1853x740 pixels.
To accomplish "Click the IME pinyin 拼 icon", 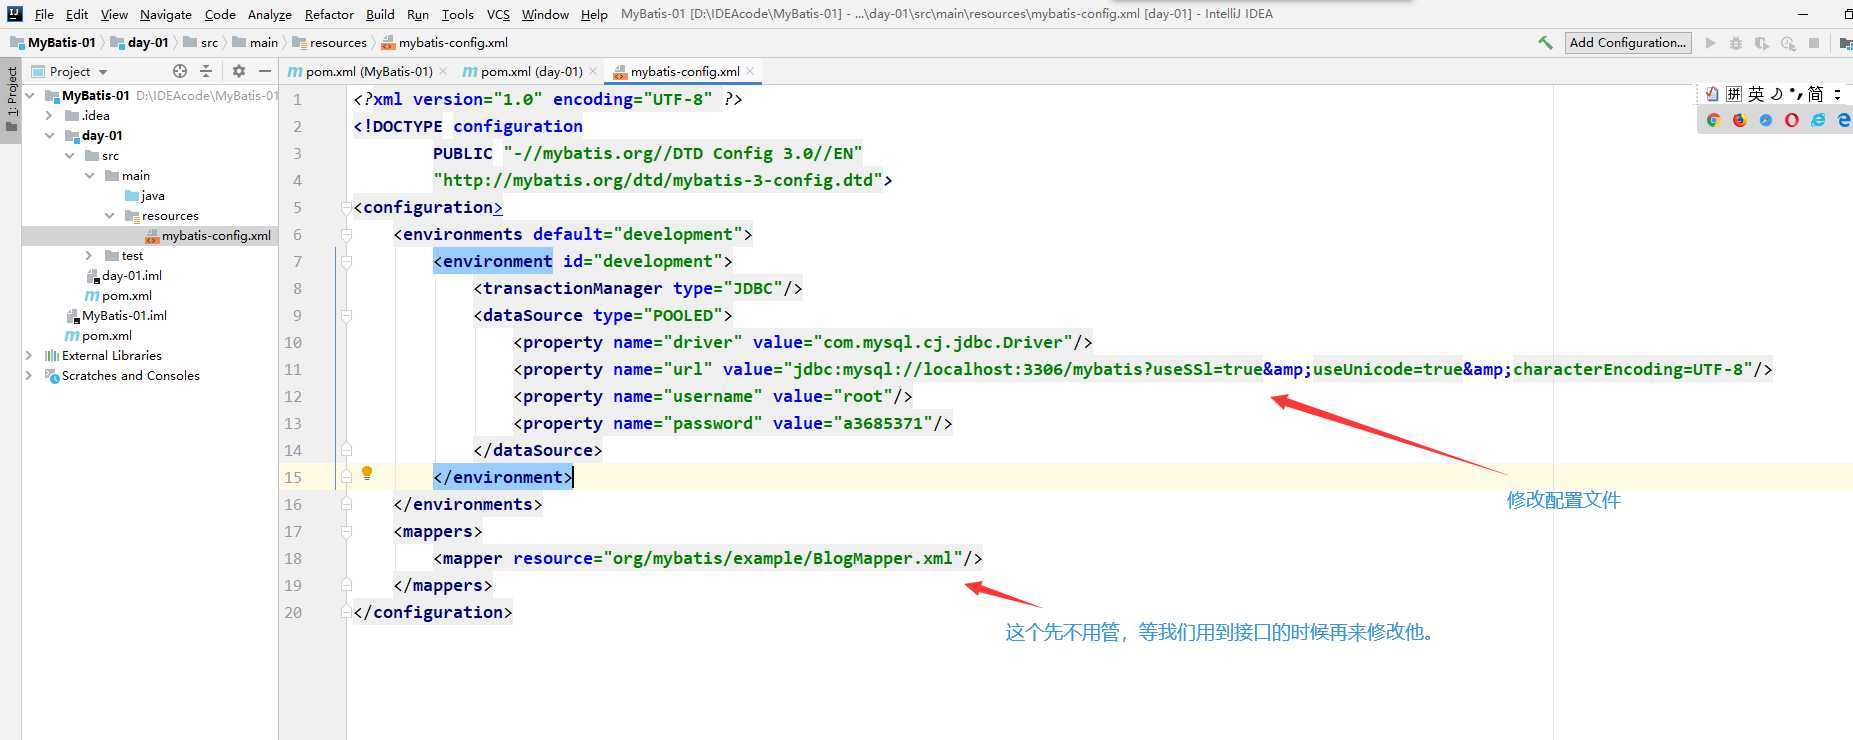I will tap(1734, 94).
